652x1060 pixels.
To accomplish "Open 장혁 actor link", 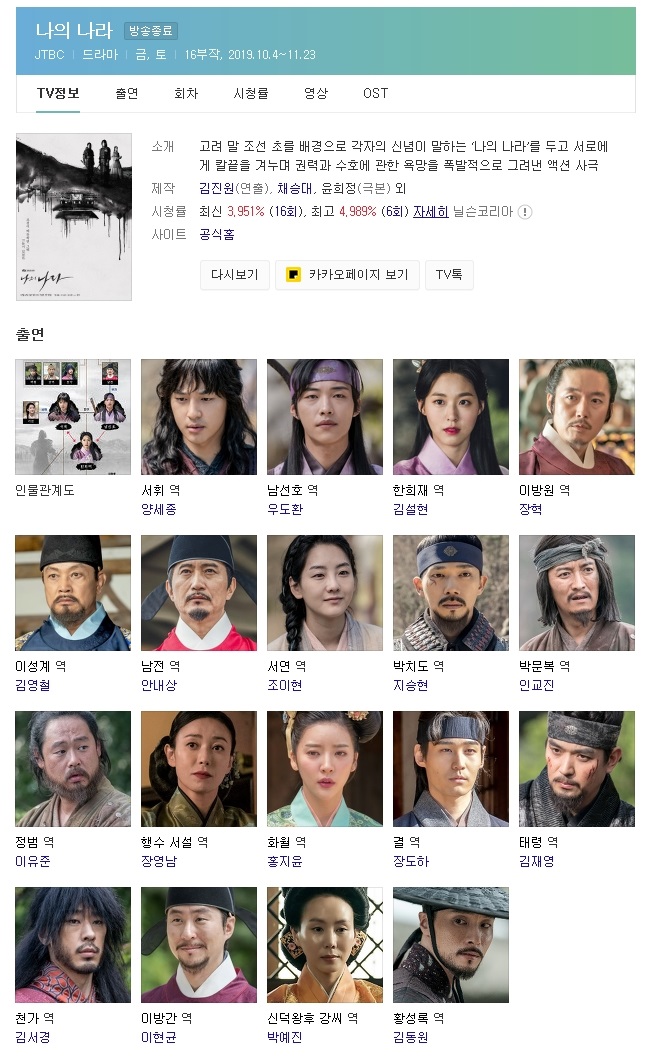I will [x=530, y=509].
